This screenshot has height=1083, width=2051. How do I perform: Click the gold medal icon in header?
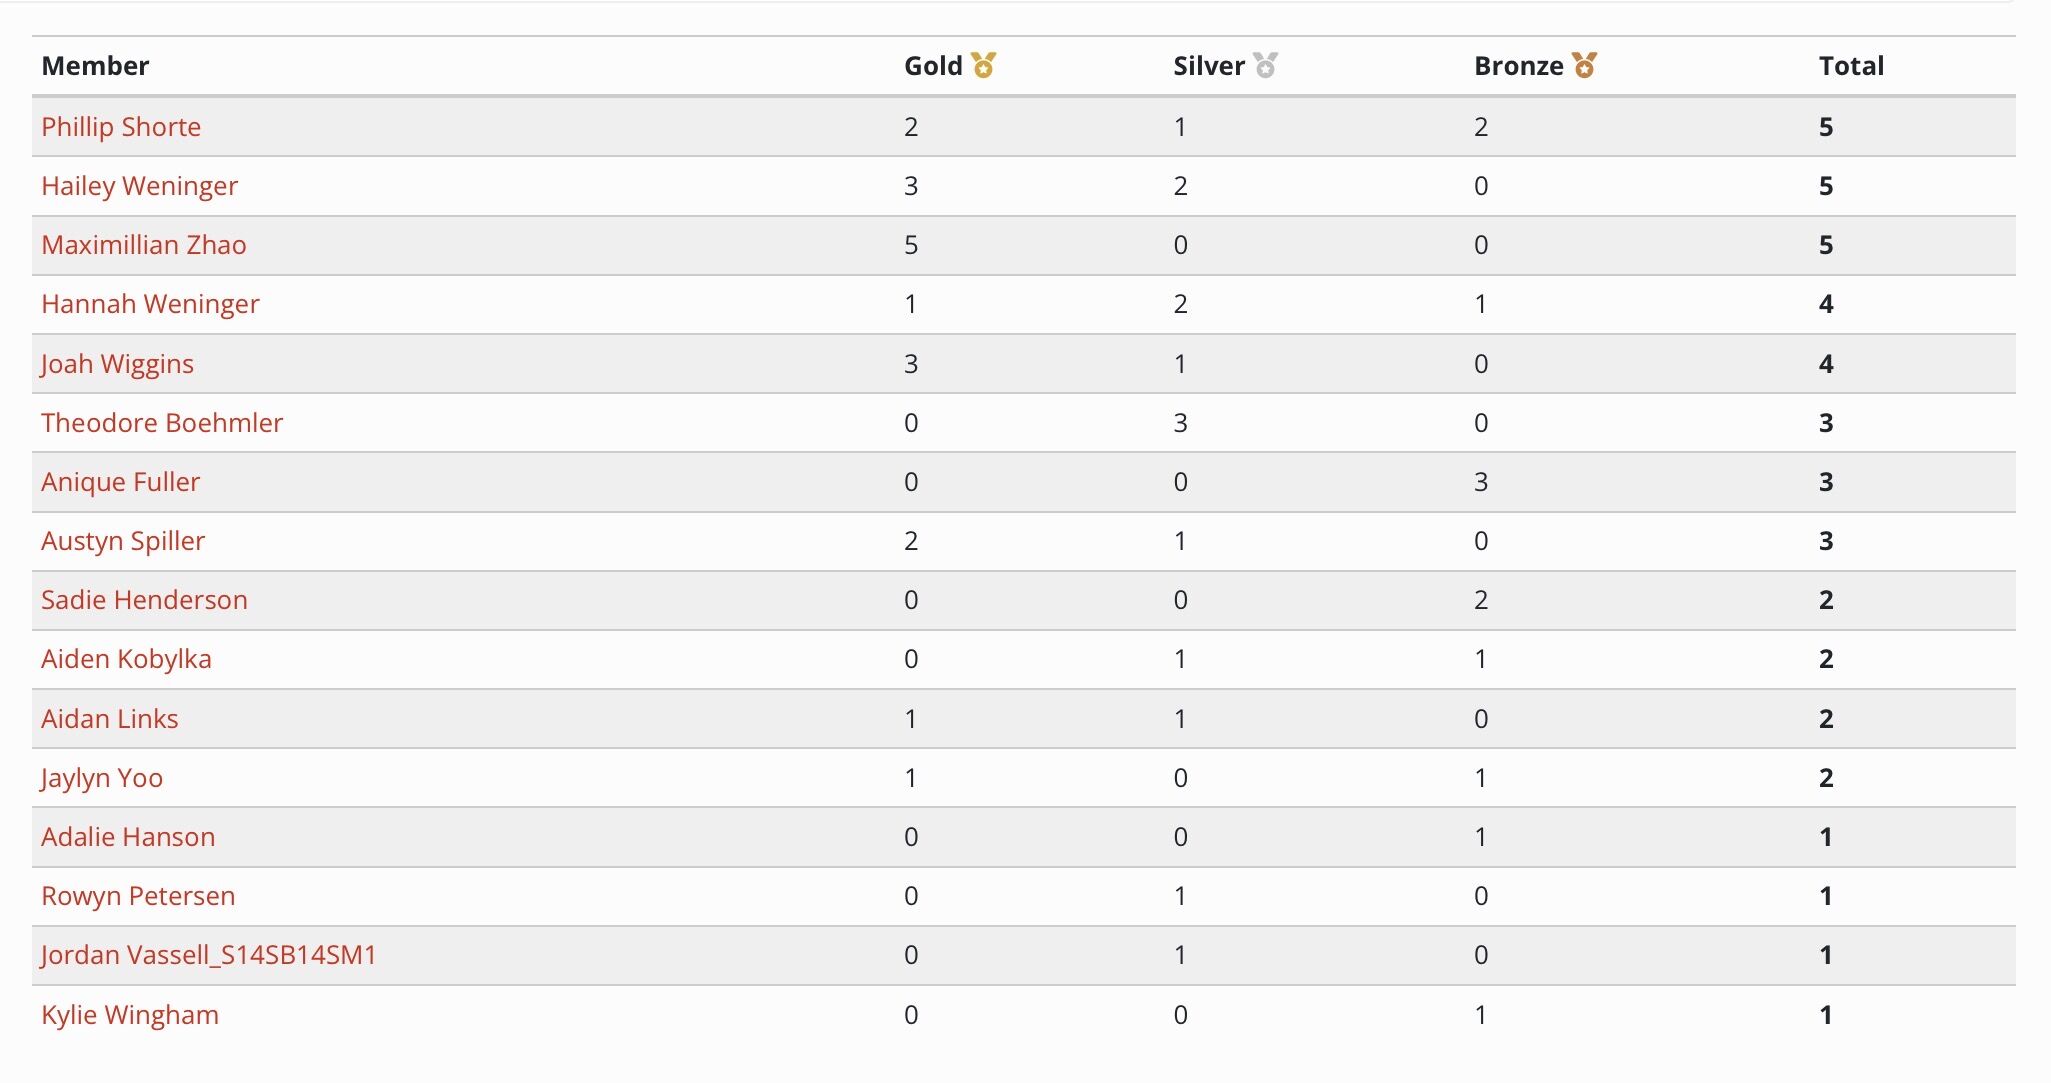click(984, 65)
